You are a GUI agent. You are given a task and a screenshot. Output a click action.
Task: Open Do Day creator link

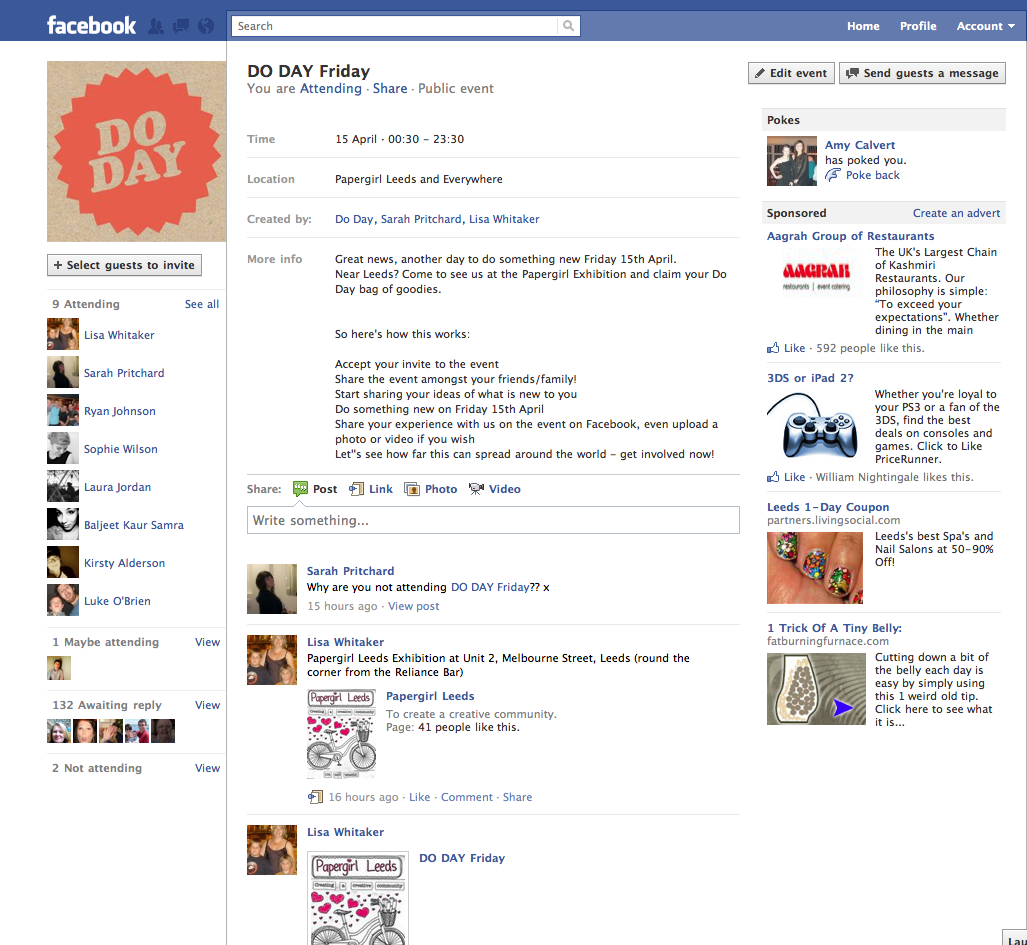[x=354, y=219]
